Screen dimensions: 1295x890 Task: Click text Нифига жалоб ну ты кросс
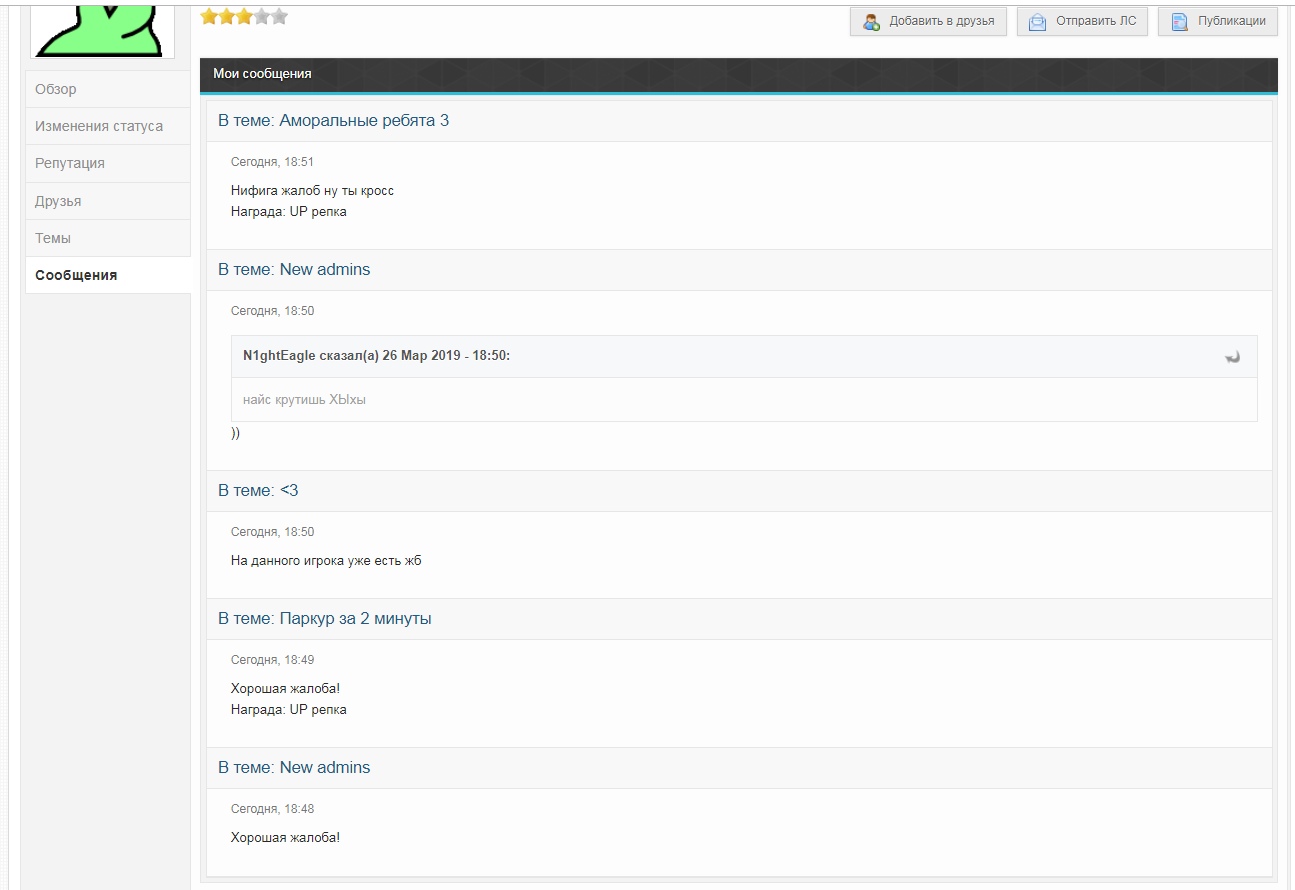point(312,190)
